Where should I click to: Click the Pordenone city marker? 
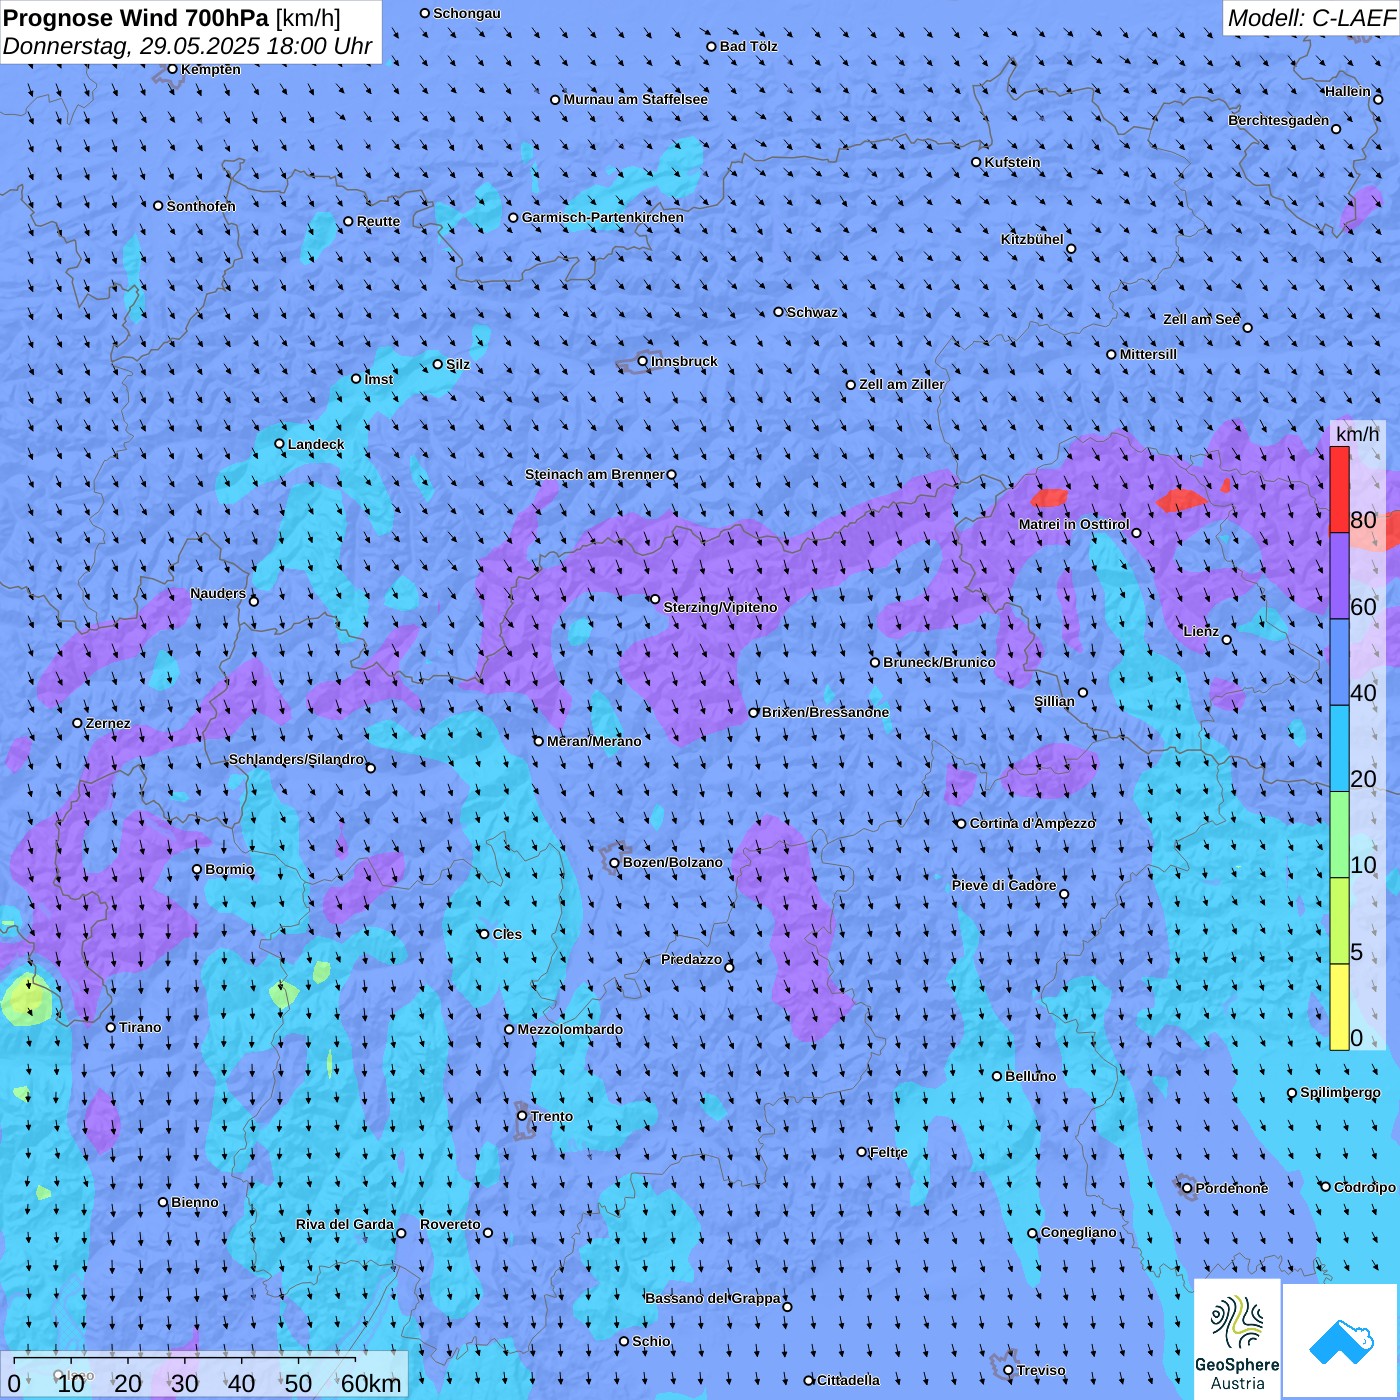1187,1188
